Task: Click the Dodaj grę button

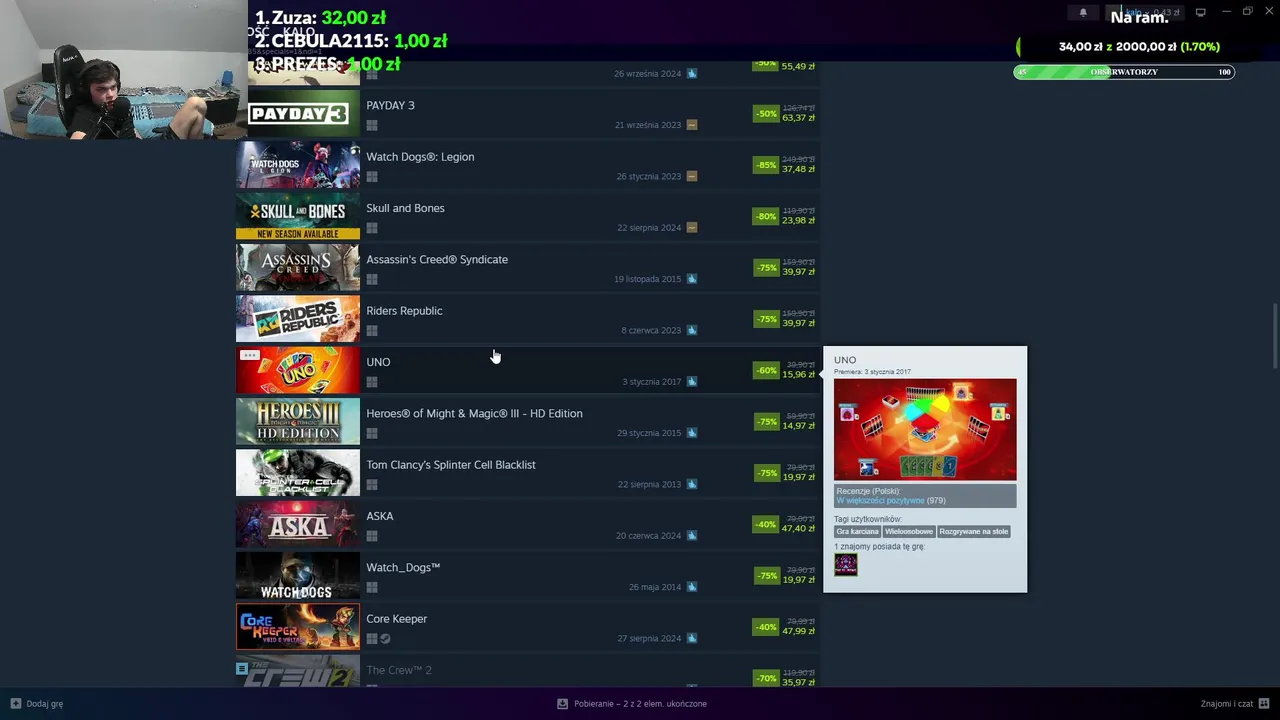Action: 37,703
